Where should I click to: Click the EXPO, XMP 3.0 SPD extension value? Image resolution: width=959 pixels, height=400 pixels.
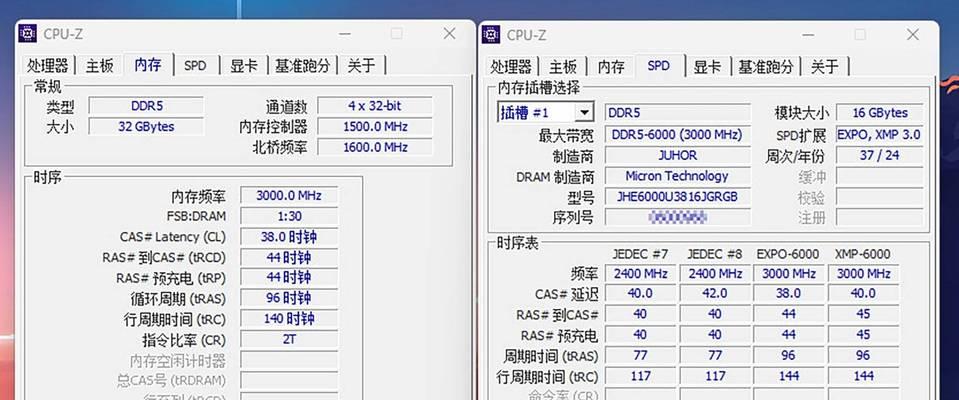(x=879, y=135)
